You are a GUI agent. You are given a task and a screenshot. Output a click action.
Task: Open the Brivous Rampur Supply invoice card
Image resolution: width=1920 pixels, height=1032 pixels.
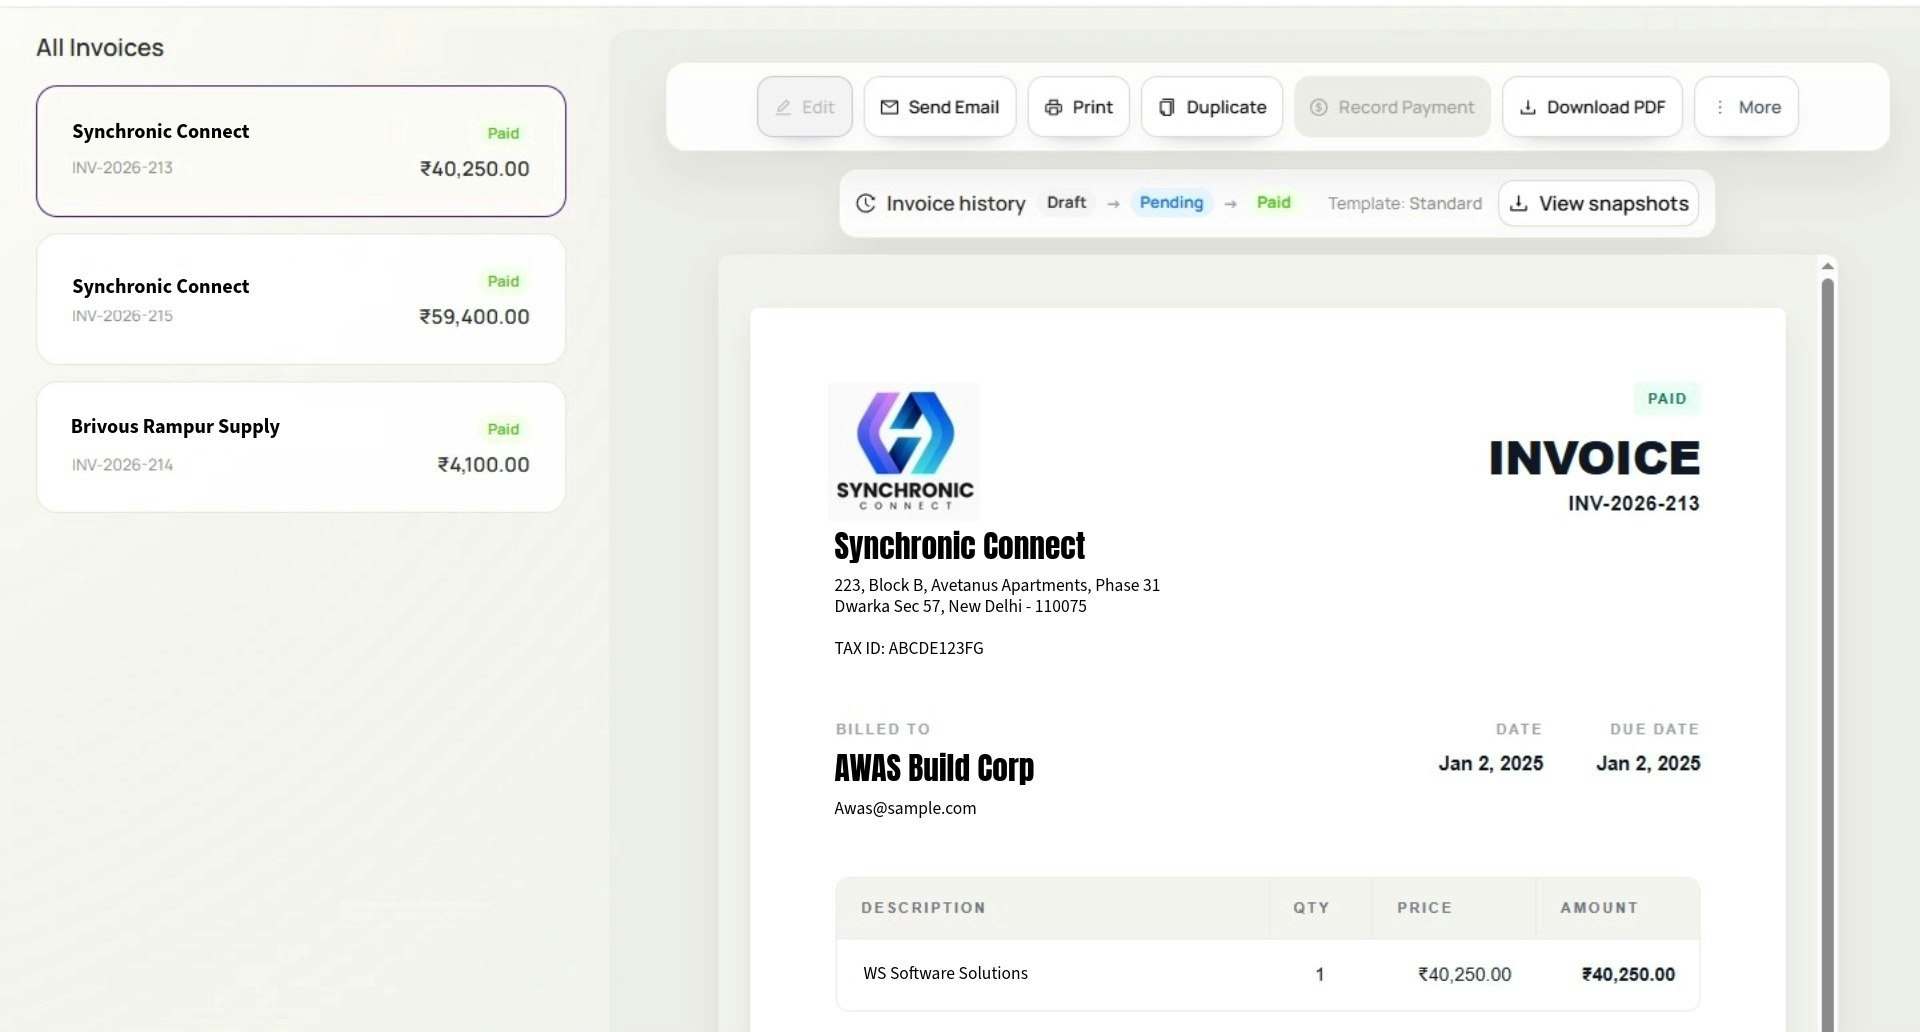pyautogui.click(x=301, y=447)
